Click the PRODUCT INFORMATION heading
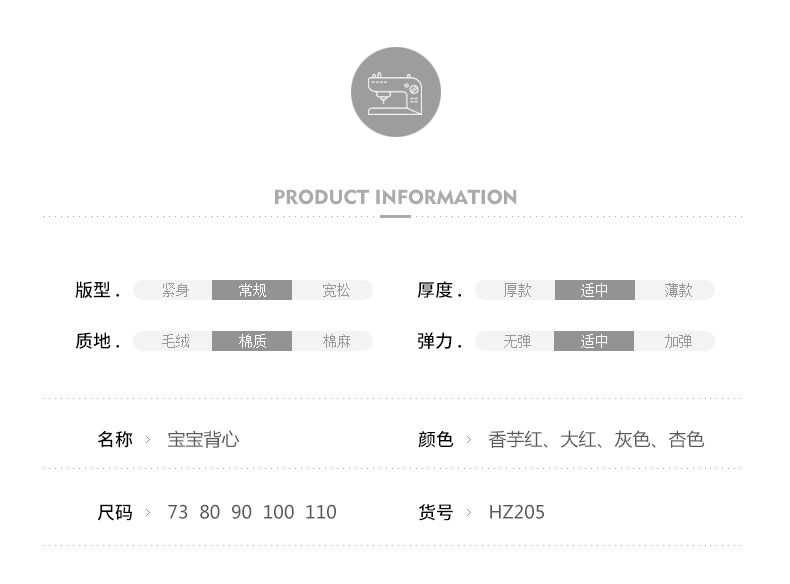The height and width of the screenshot is (584, 790). point(395,197)
